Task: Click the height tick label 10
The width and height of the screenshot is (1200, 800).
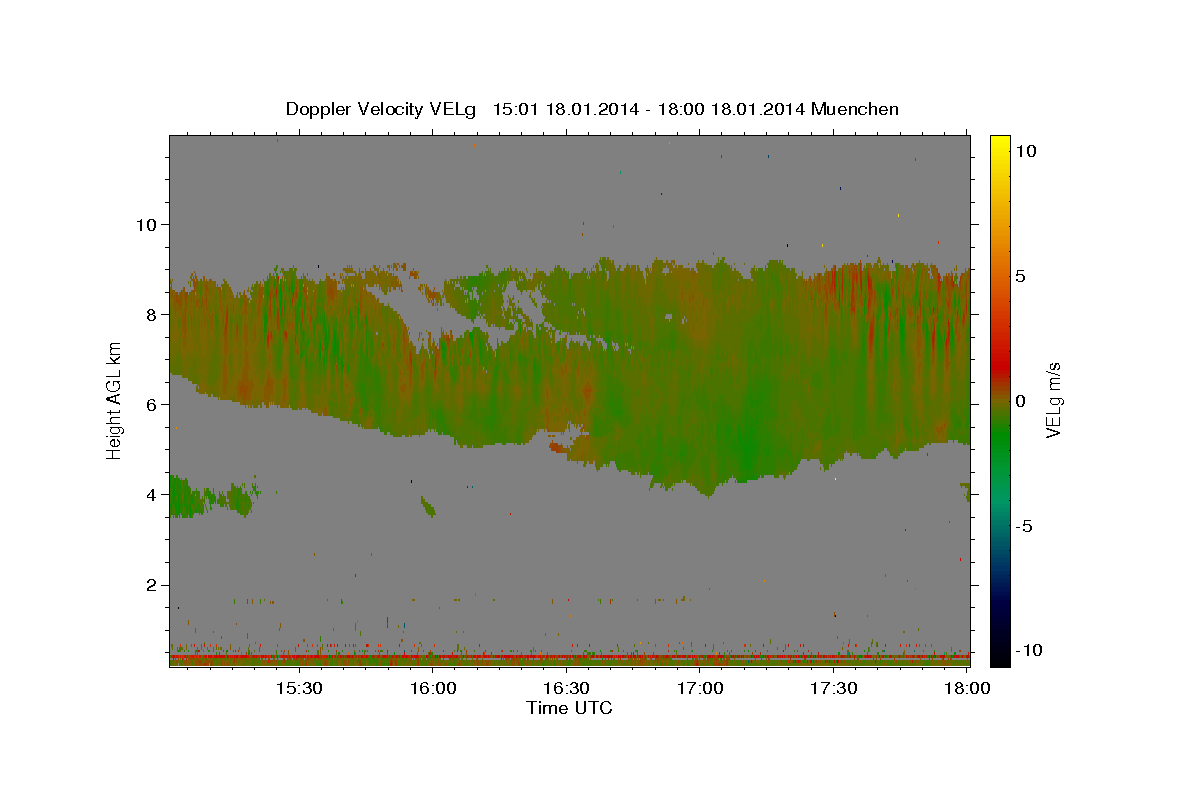Action: (x=145, y=224)
